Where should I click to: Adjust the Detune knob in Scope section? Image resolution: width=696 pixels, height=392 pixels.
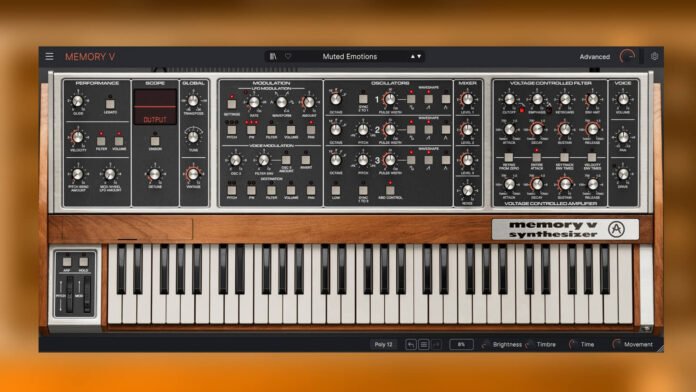pyautogui.click(x=154, y=174)
